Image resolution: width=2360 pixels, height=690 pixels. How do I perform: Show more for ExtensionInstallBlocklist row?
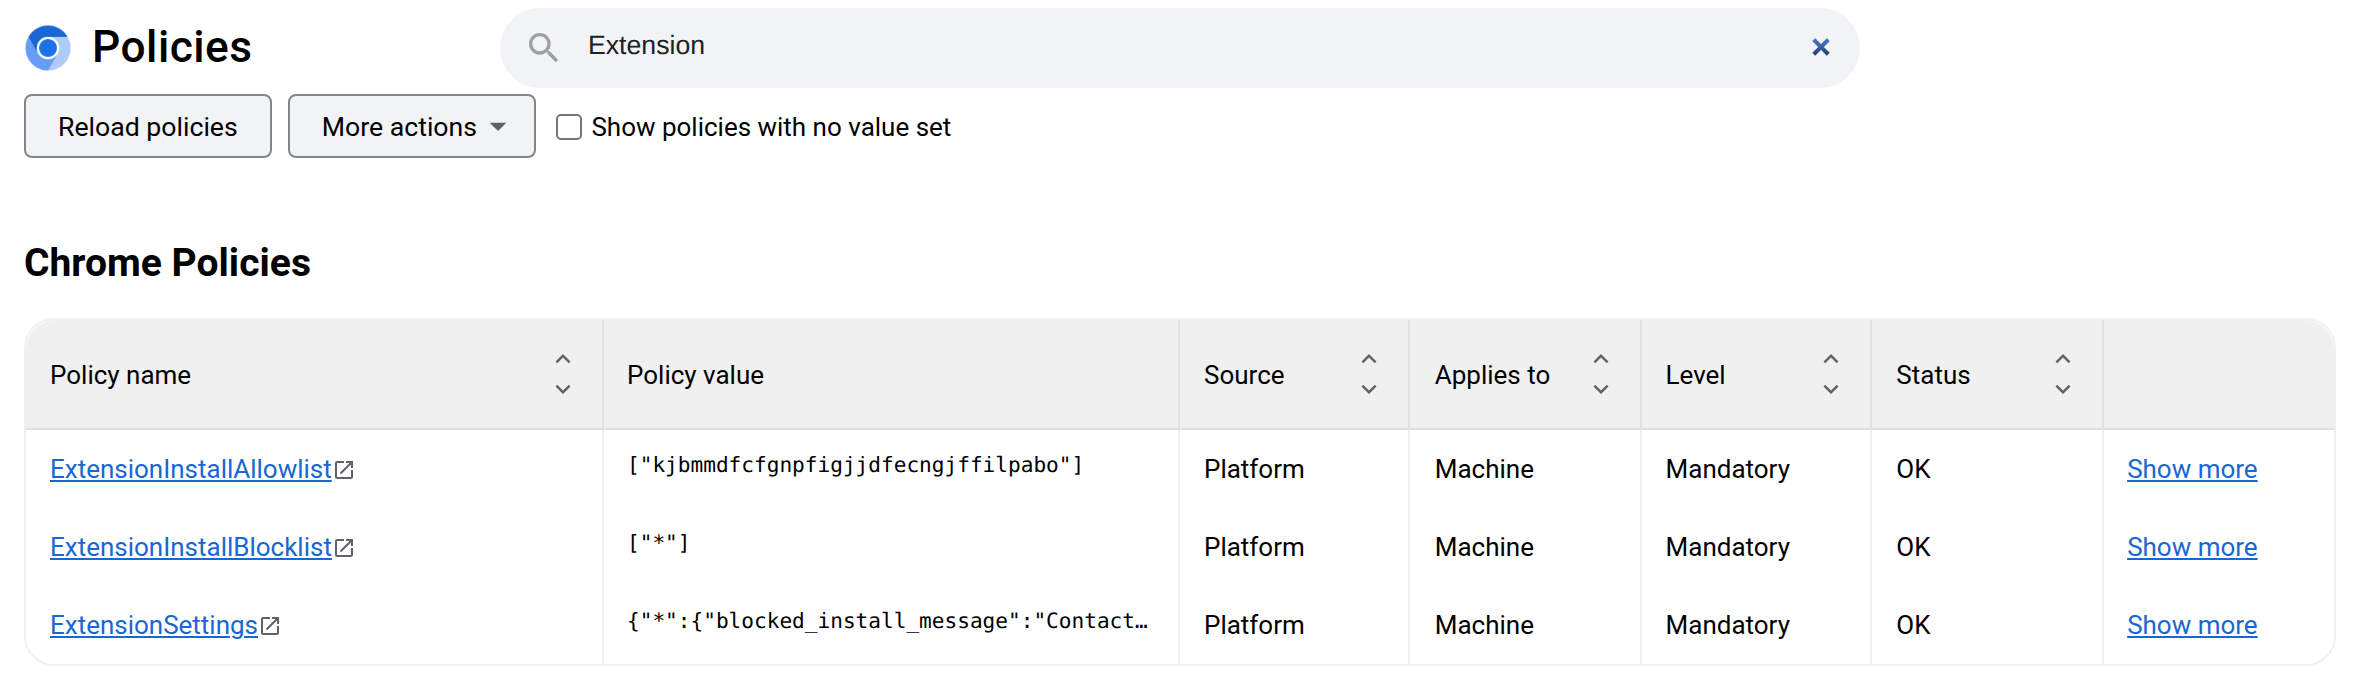pyautogui.click(x=2192, y=547)
